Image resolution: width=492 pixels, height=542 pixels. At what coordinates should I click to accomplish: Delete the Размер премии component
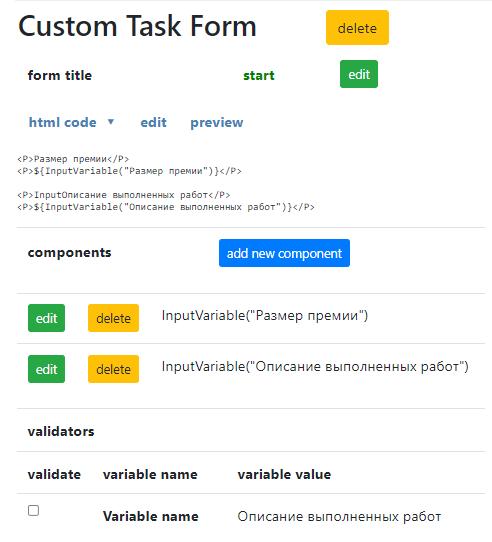(x=113, y=318)
